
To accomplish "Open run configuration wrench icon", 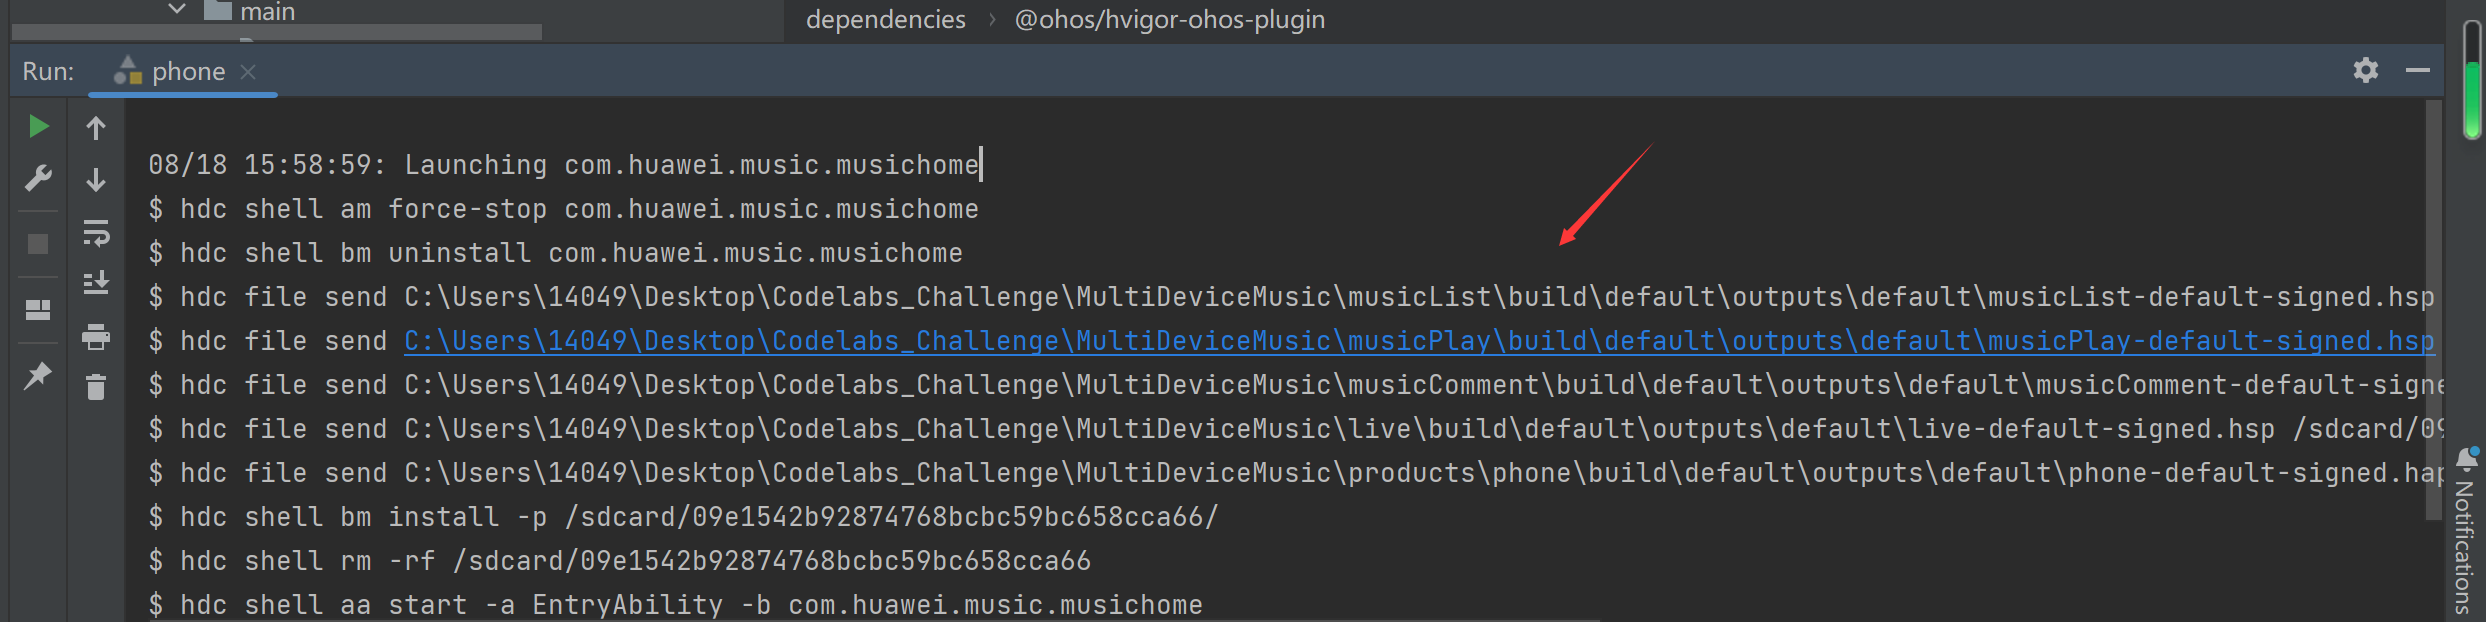I will 38,179.
